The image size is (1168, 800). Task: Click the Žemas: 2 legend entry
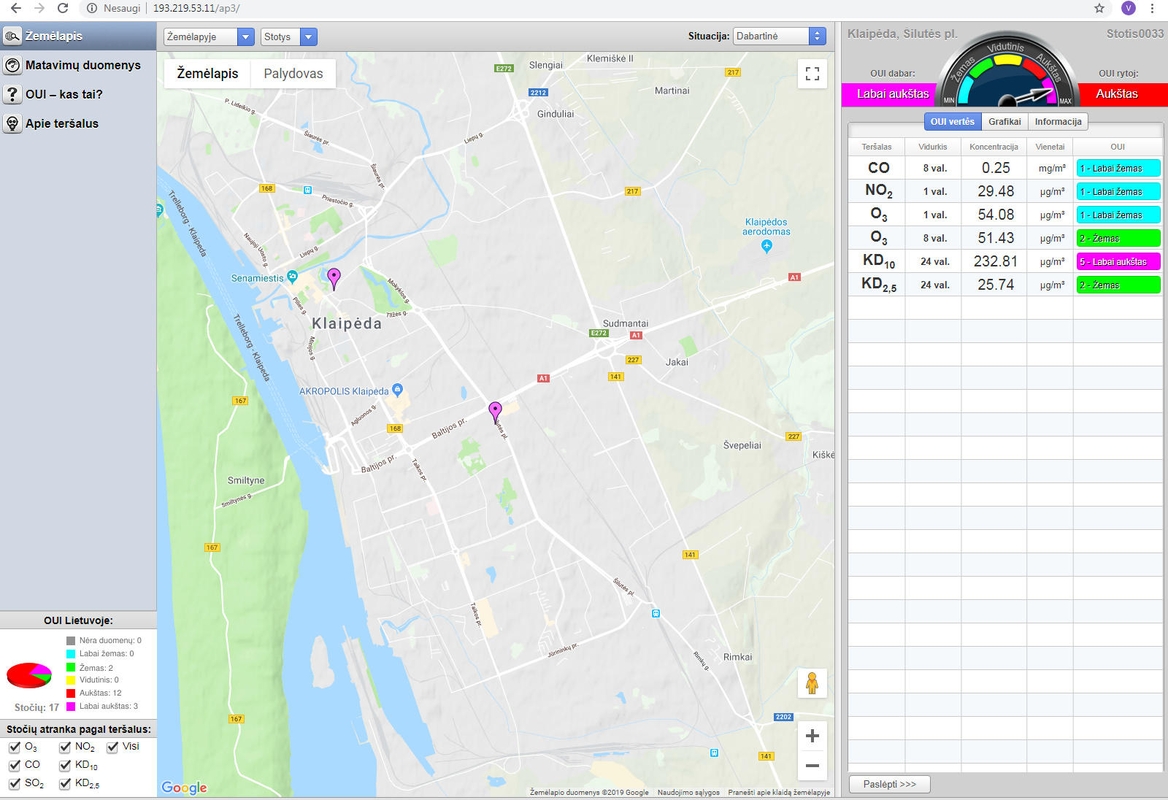(x=90, y=667)
